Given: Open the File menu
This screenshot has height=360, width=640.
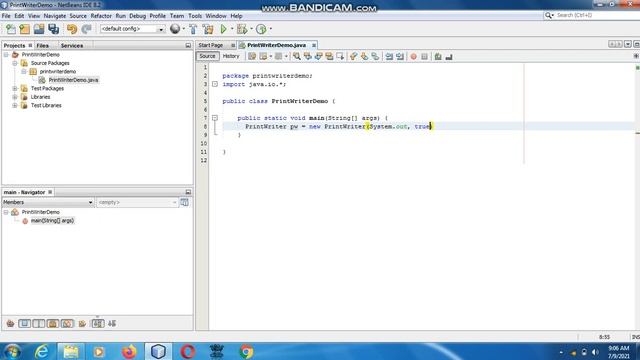Looking at the screenshot, I should click(x=6, y=16).
